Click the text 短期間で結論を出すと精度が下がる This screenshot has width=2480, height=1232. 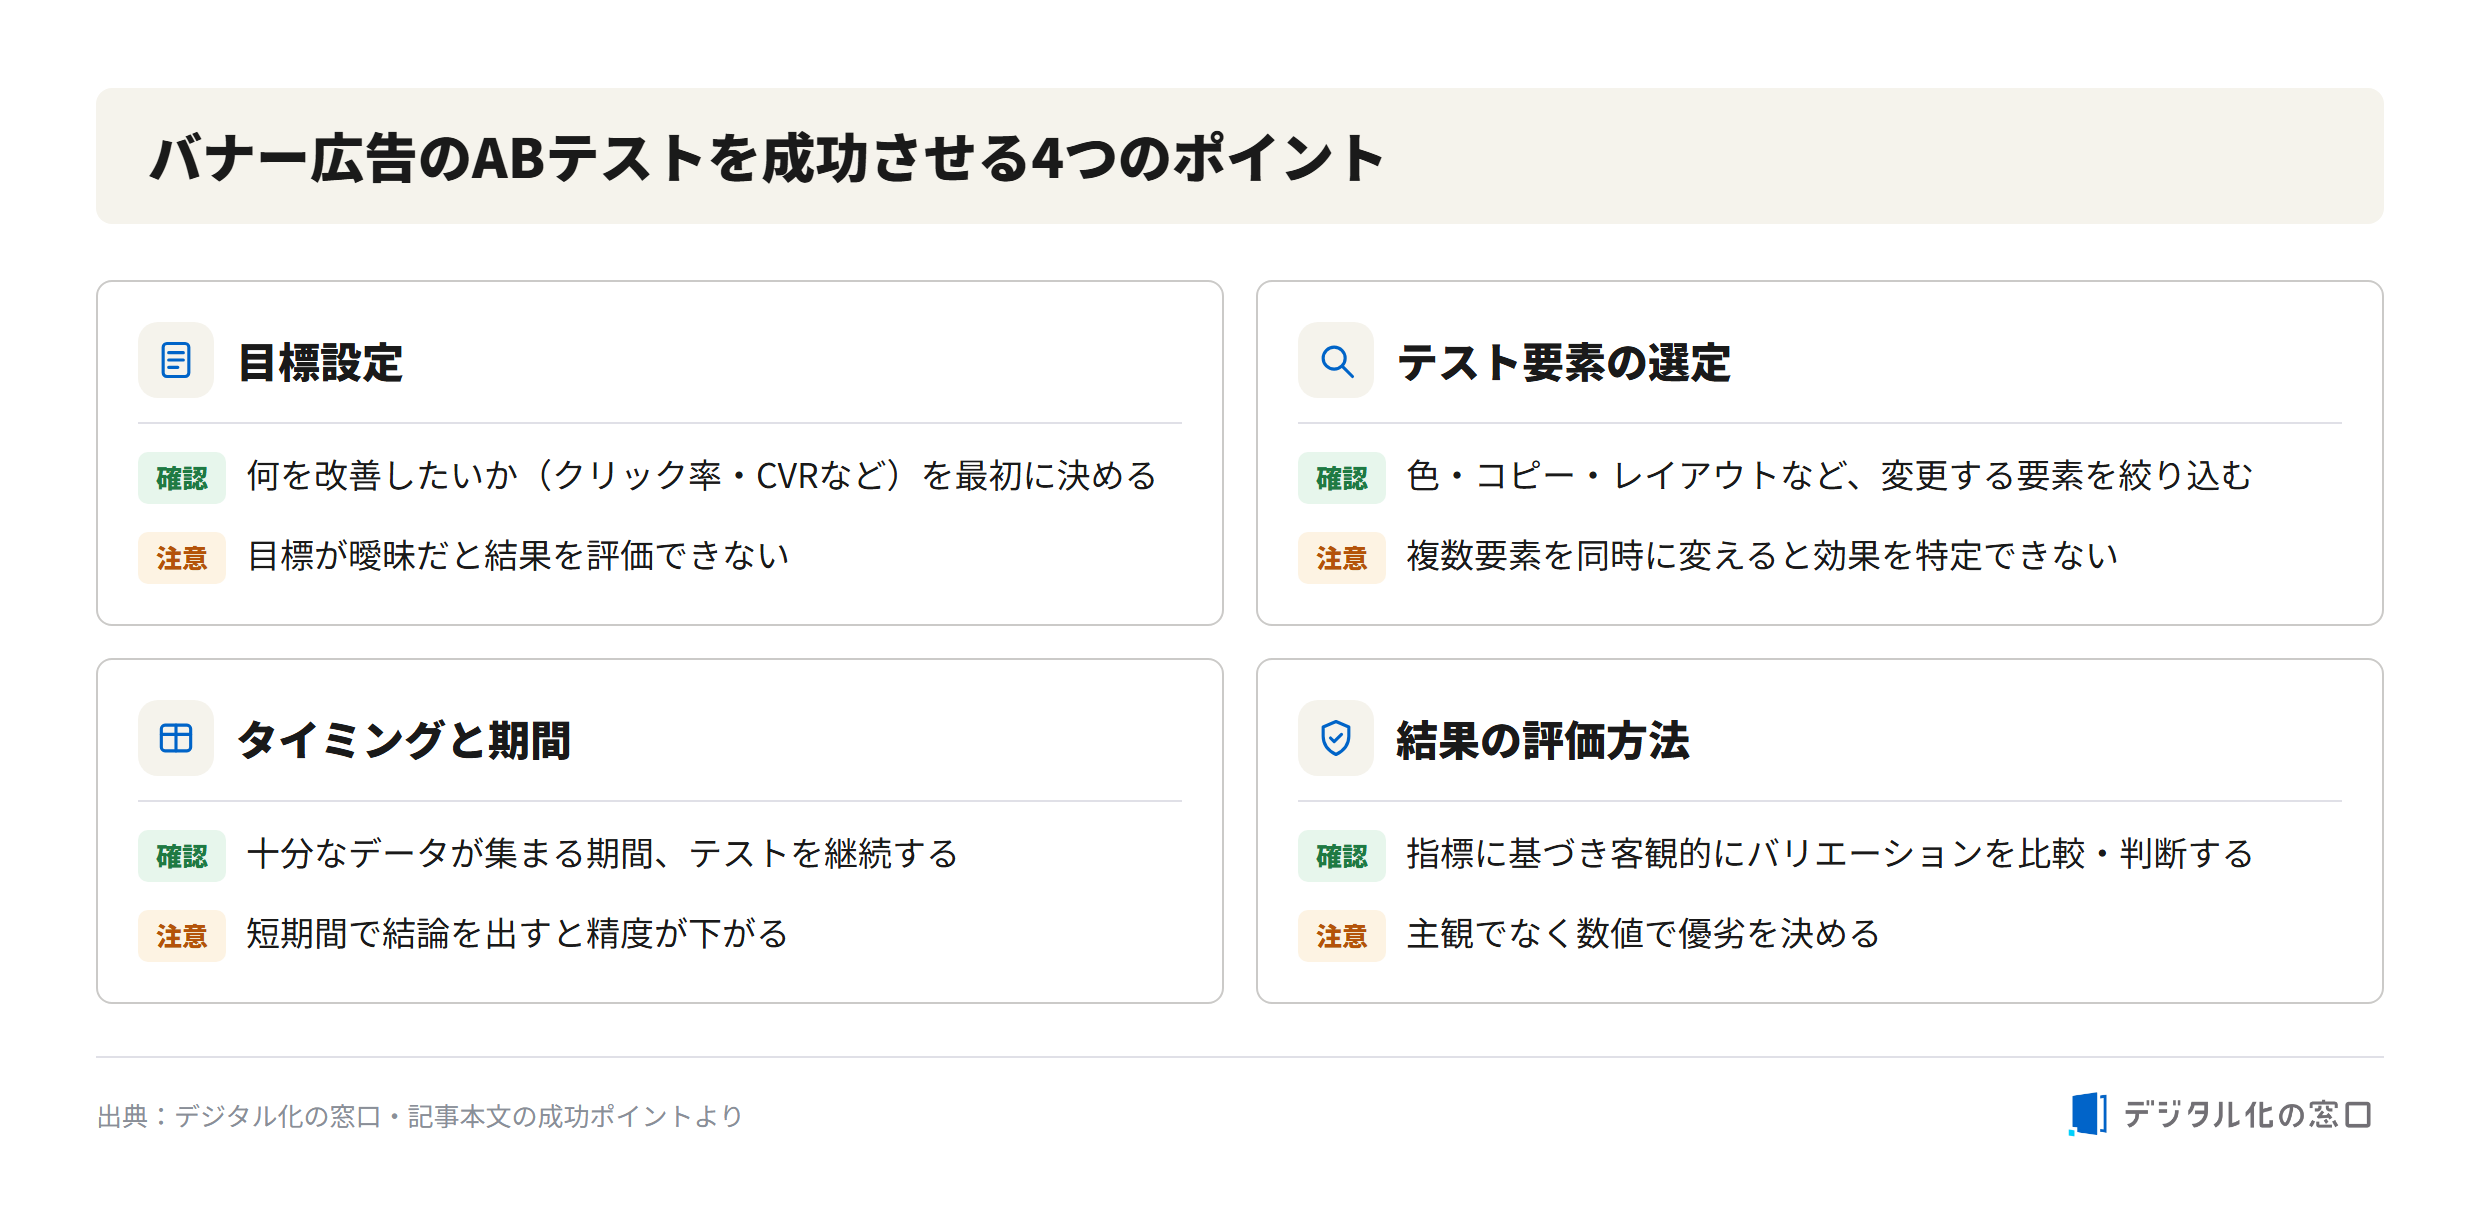pos(517,934)
